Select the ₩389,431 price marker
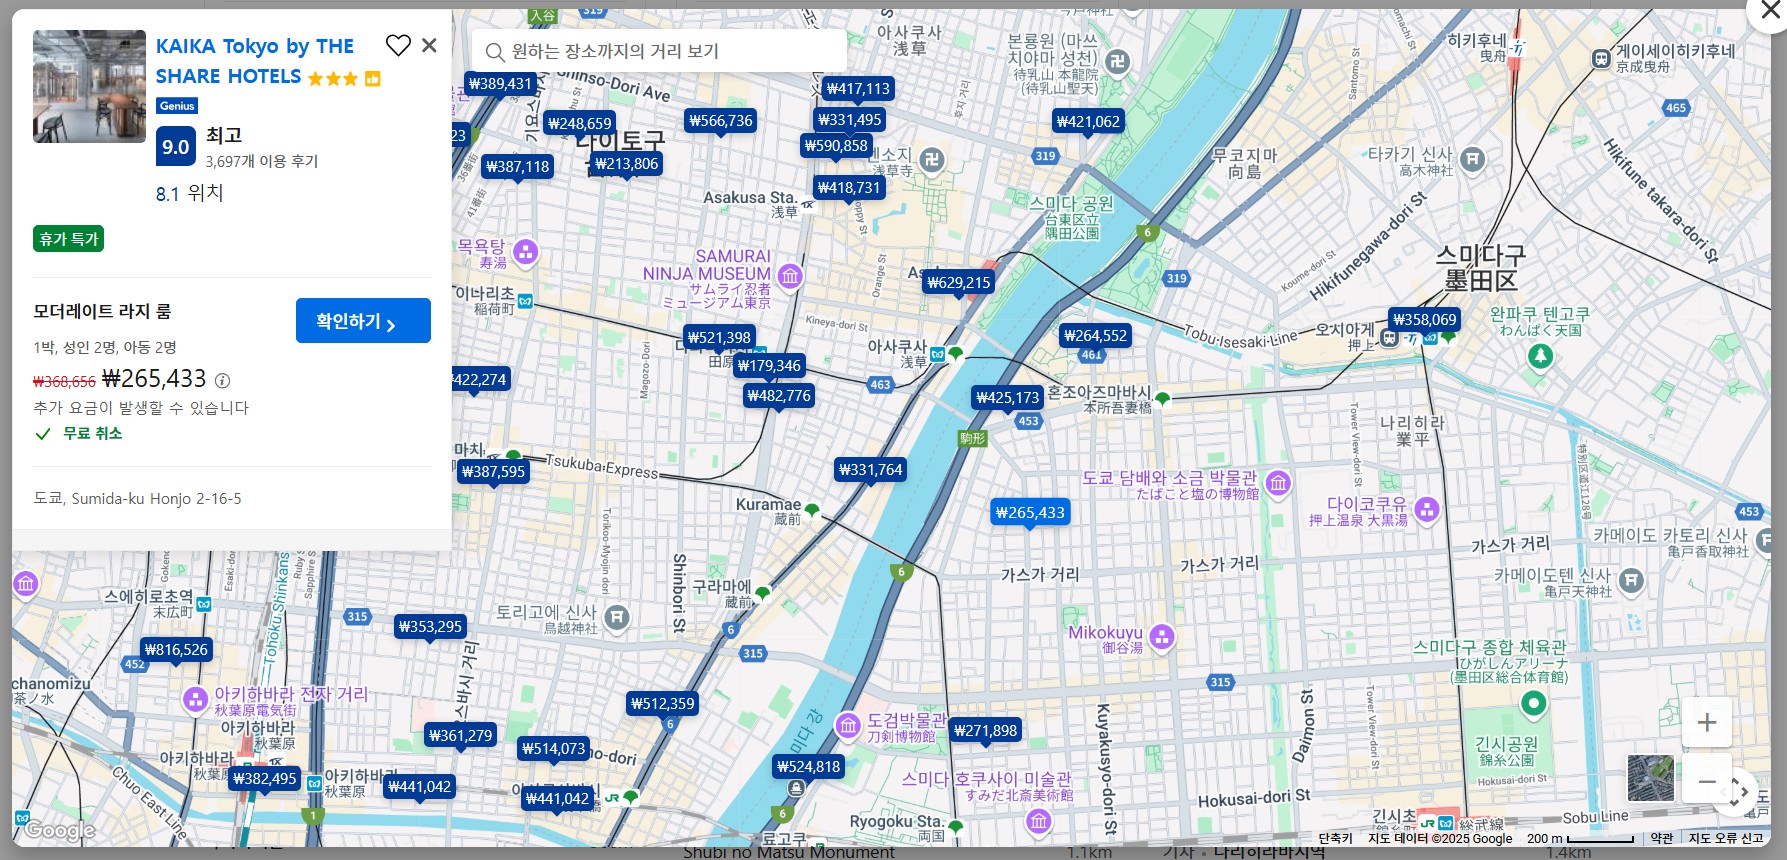The width and height of the screenshot is (1787, 860). click(500, 84)
